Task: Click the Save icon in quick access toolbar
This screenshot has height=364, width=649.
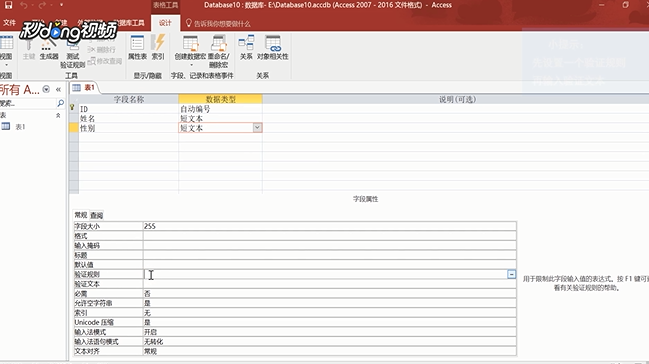Action: 8,5
